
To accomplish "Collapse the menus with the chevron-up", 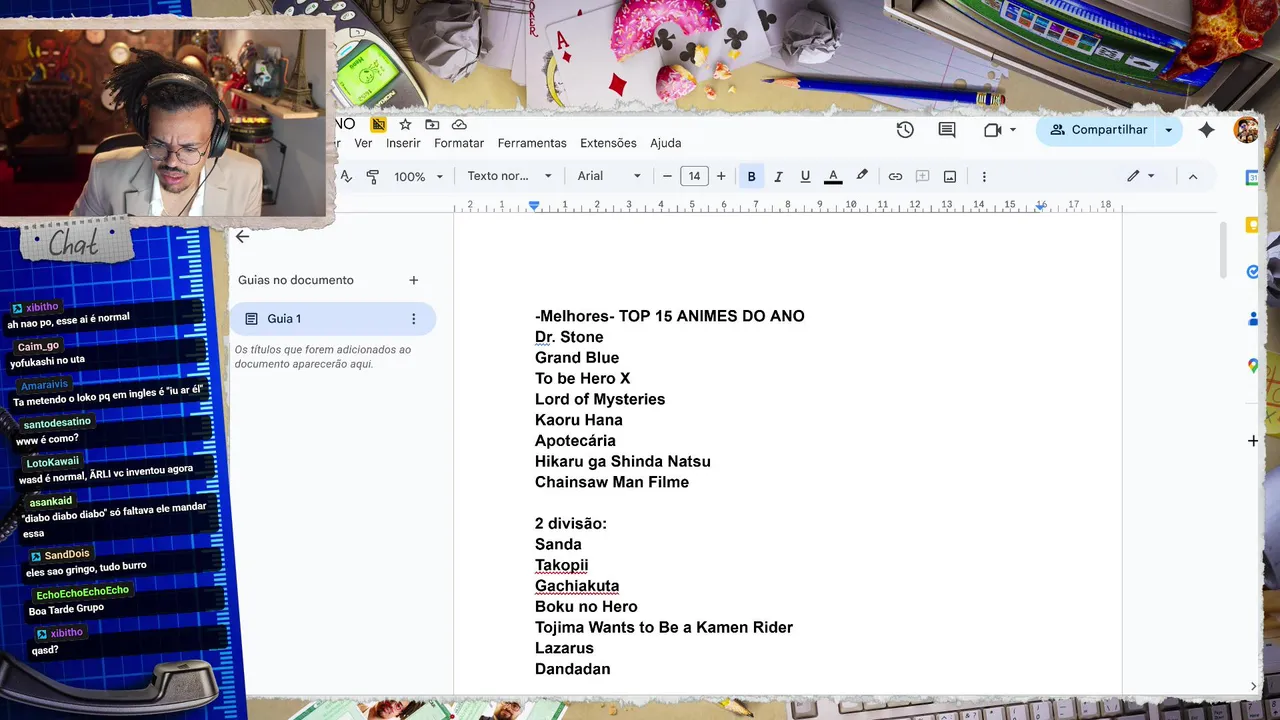I will pyautogui.click(x=1192, y=176).
